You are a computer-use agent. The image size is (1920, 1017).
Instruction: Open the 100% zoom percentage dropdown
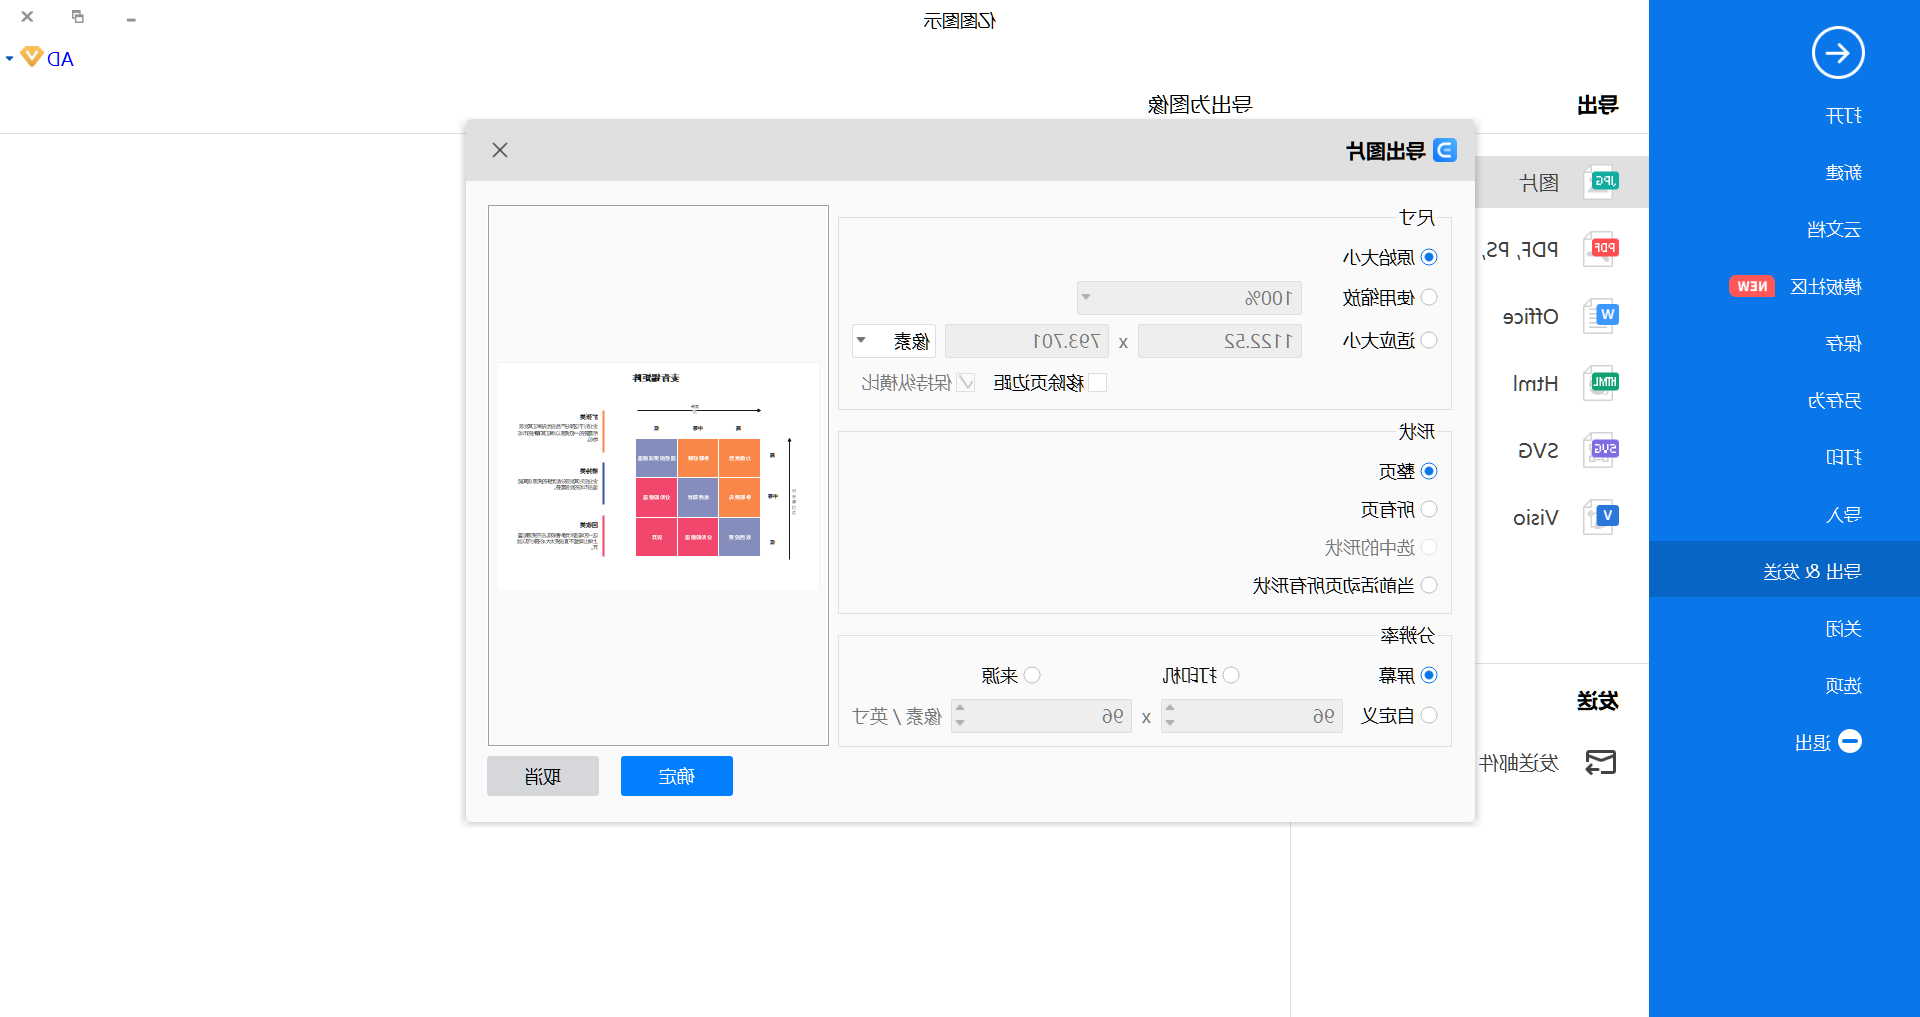click(1189, 298)
